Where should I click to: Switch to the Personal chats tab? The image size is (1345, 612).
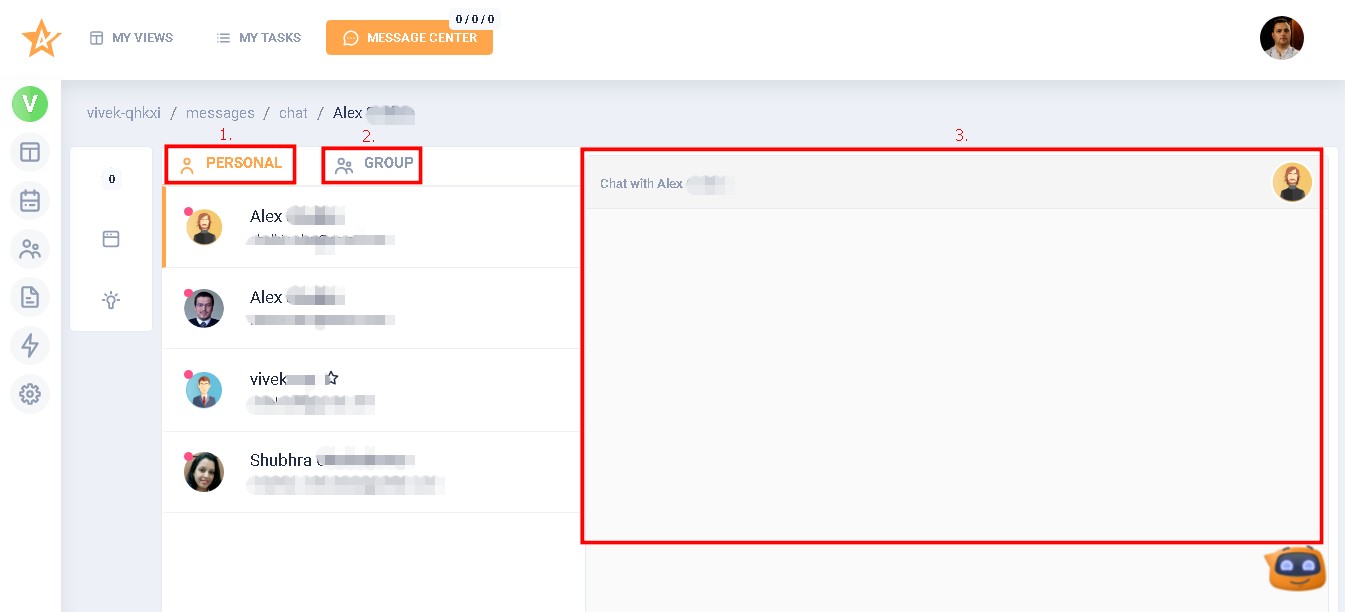click(x=230, y=163)
